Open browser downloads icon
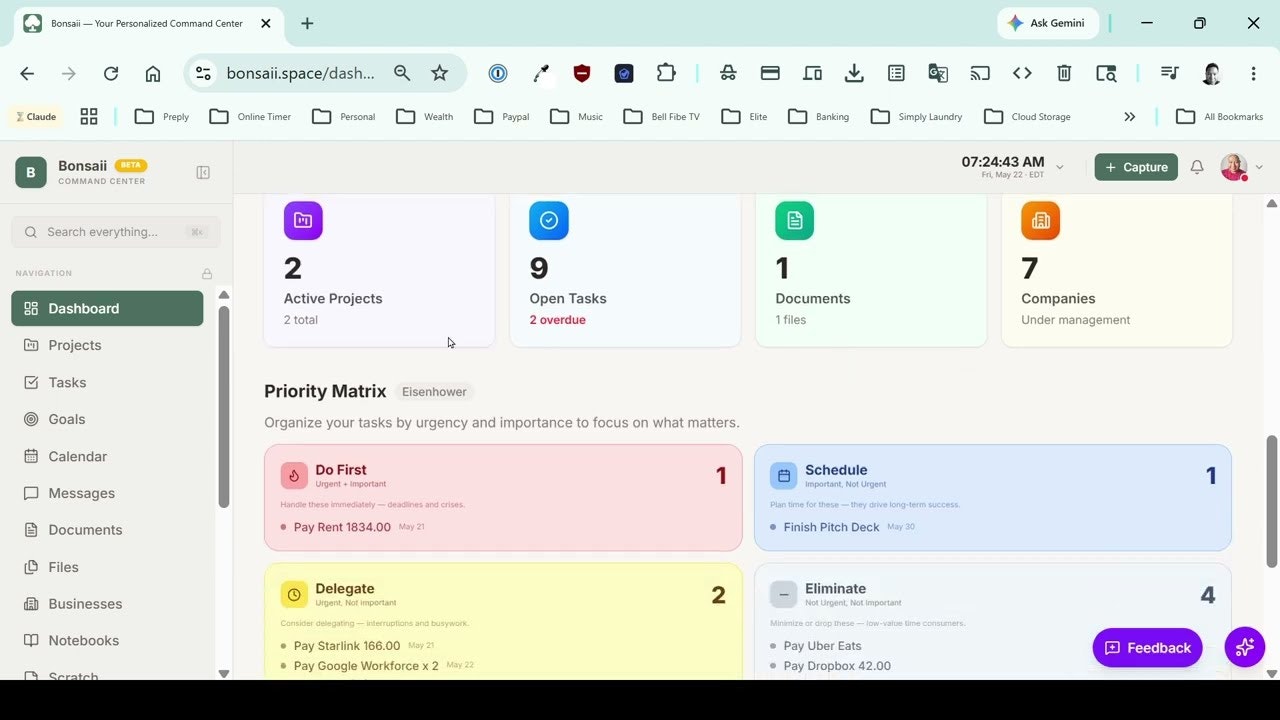 854,73
